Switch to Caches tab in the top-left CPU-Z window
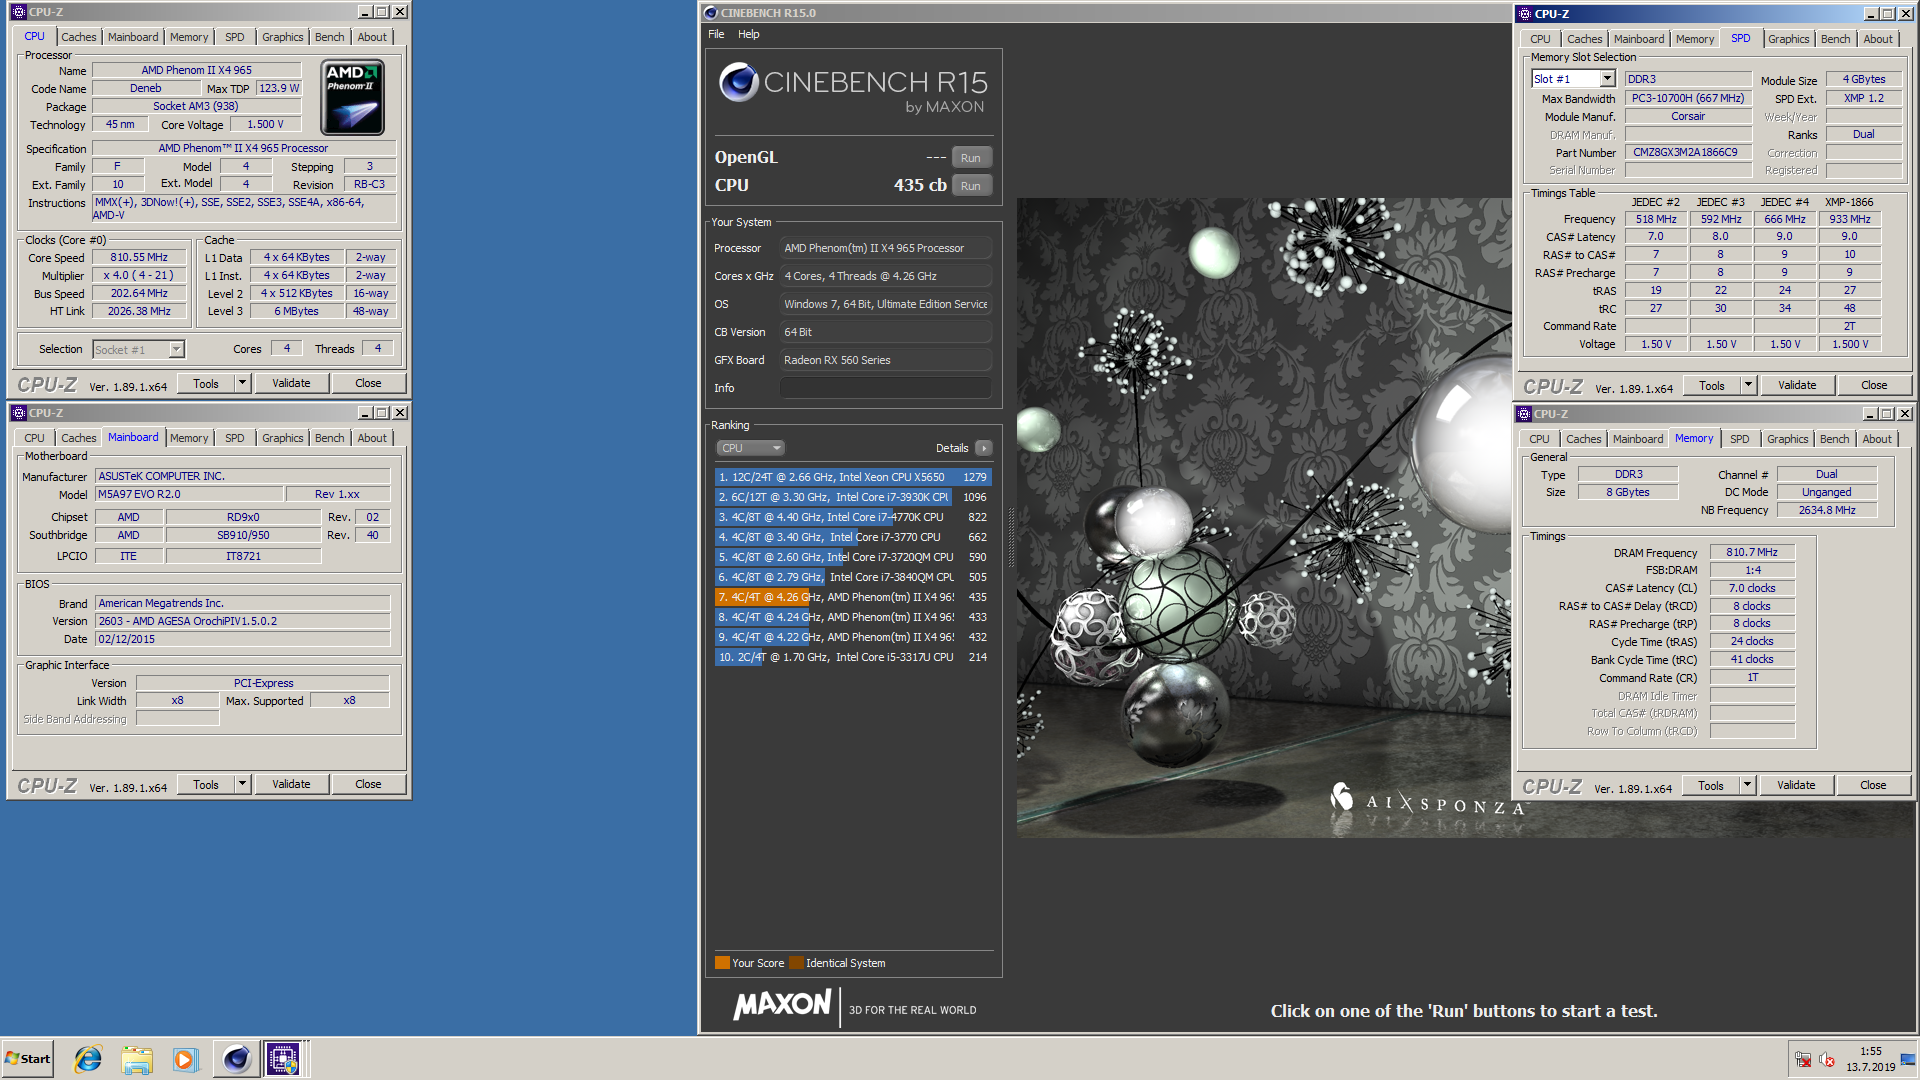Image resolution: width=1920 pixels, height=1080 pixels. [79, 37]
